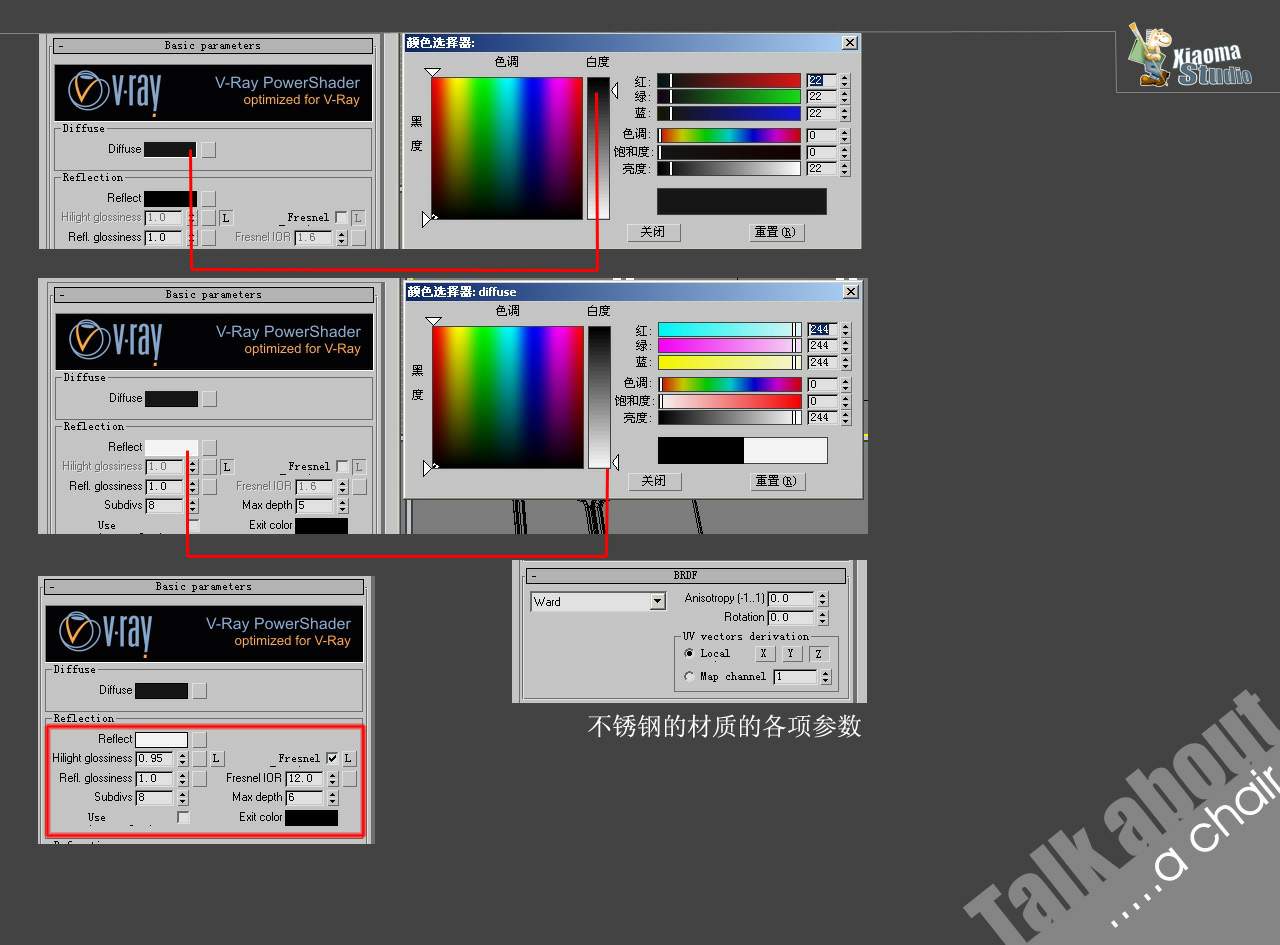
Task: Close the 颜色选择器: diffuse dialog with its X
Action: [x=851, y=292]
